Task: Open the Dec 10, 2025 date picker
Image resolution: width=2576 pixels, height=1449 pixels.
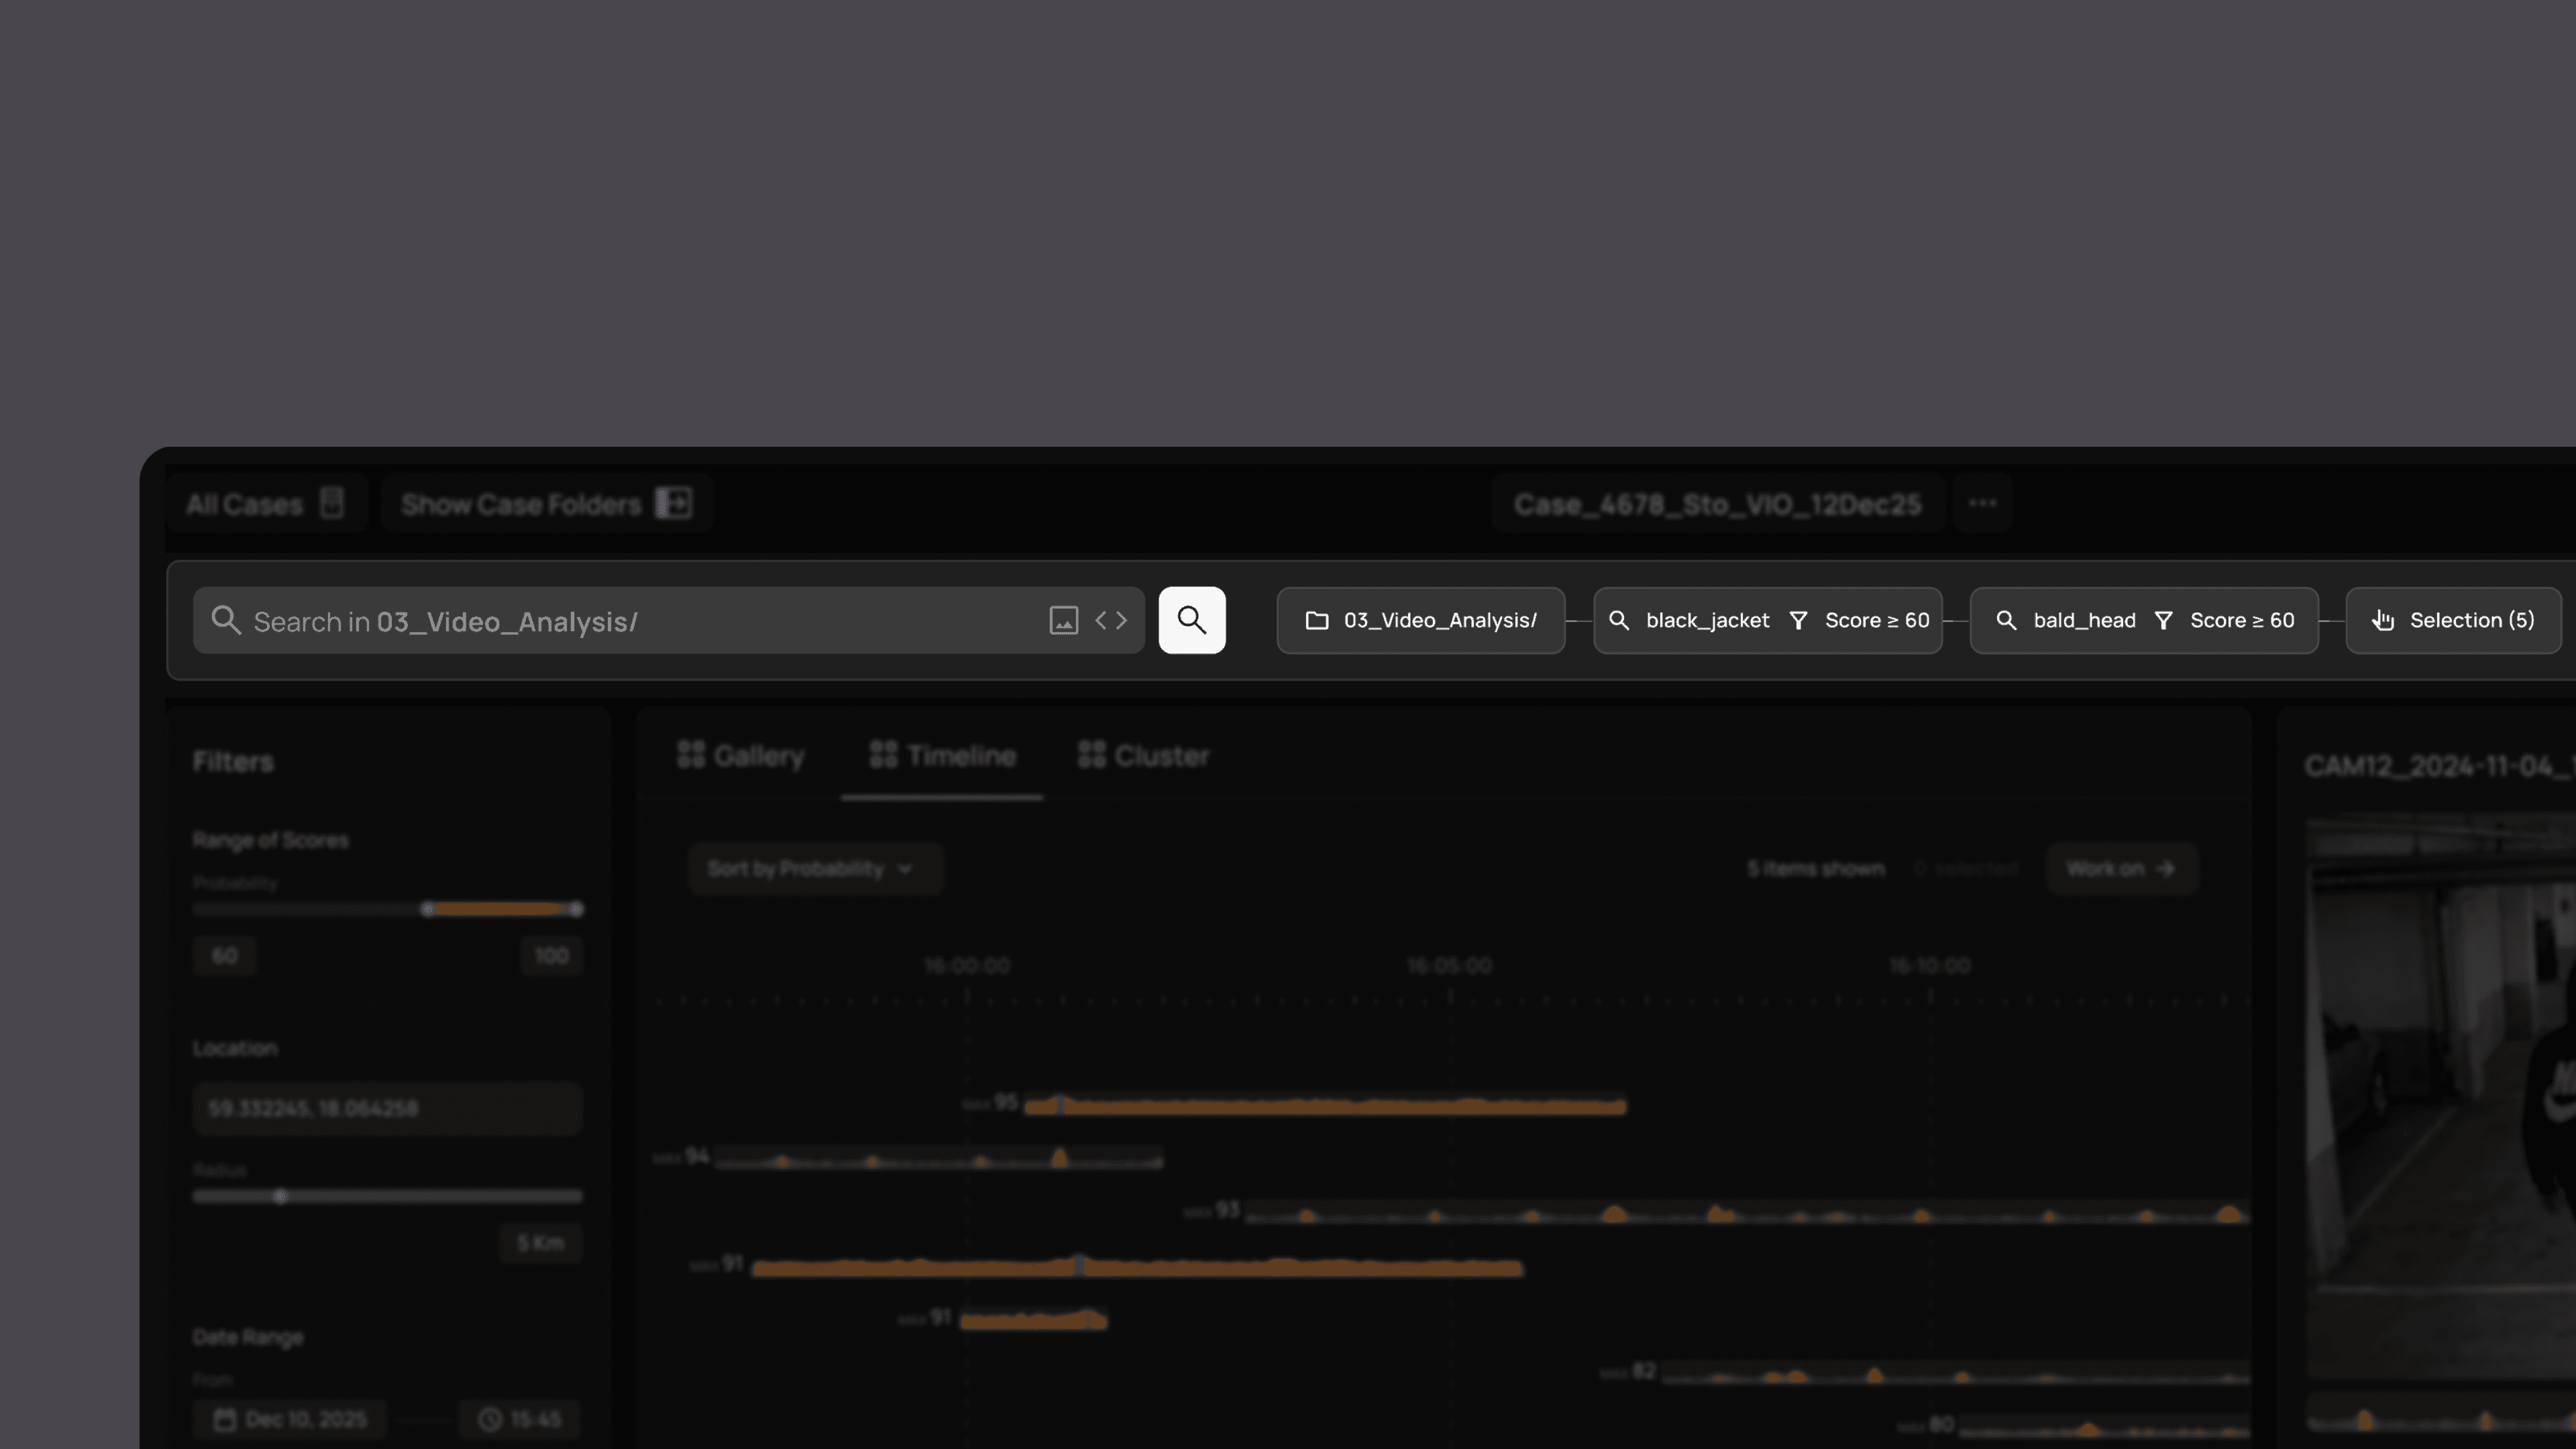Action: 290,1418
